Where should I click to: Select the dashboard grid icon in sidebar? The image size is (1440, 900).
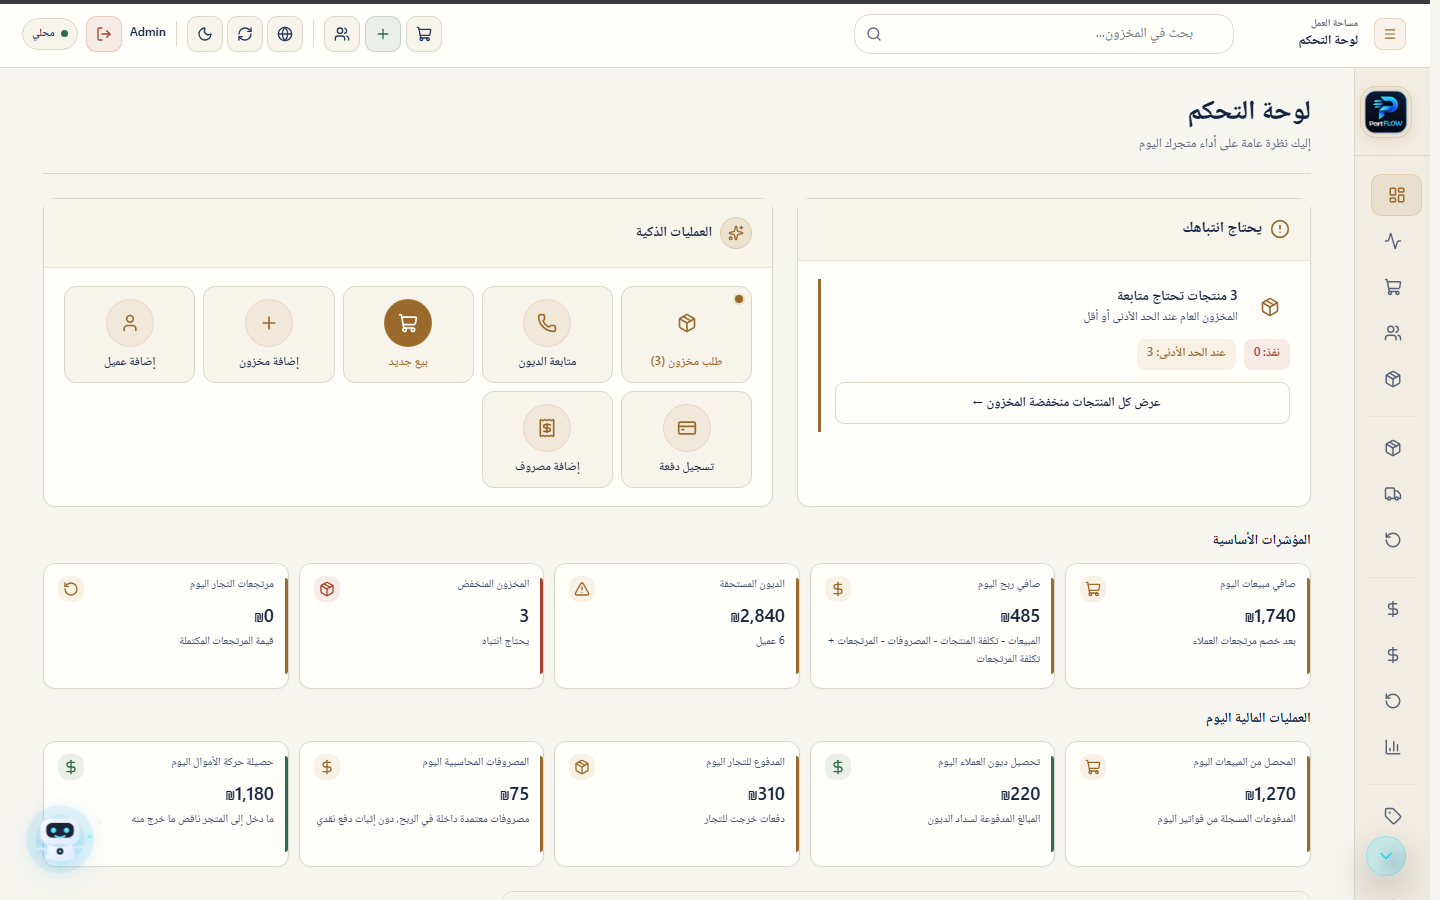(x=1397, y=195)
